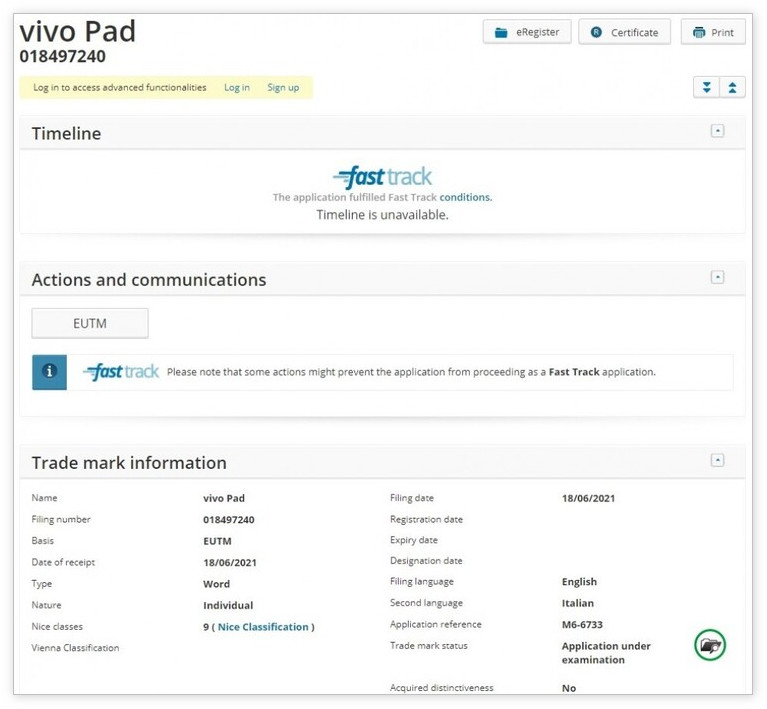Click the Fast Track logo in Timeline
767x709 pixels.
tap(383, 178)
